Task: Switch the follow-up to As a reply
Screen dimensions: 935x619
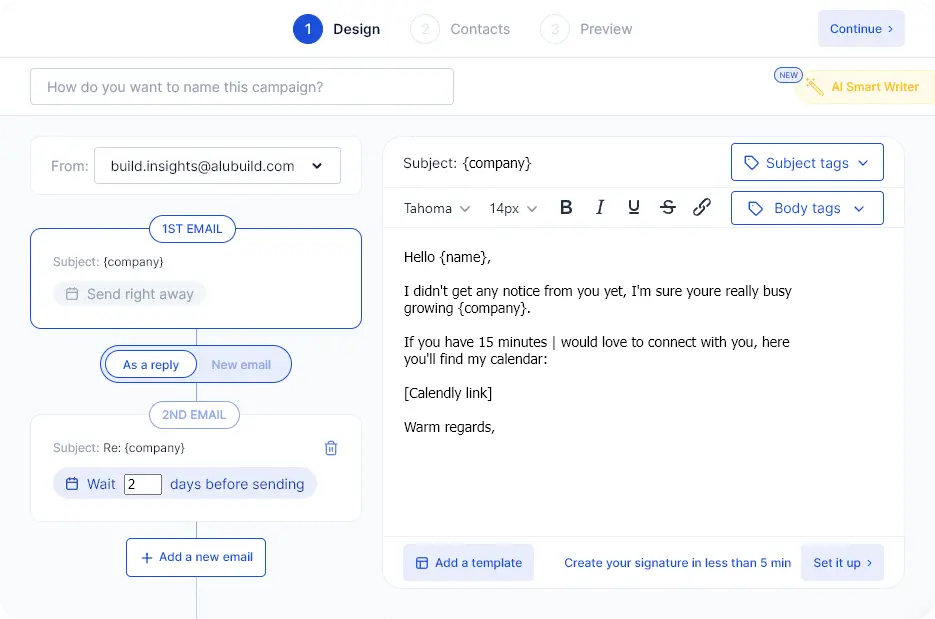Action: click(151, 365)
